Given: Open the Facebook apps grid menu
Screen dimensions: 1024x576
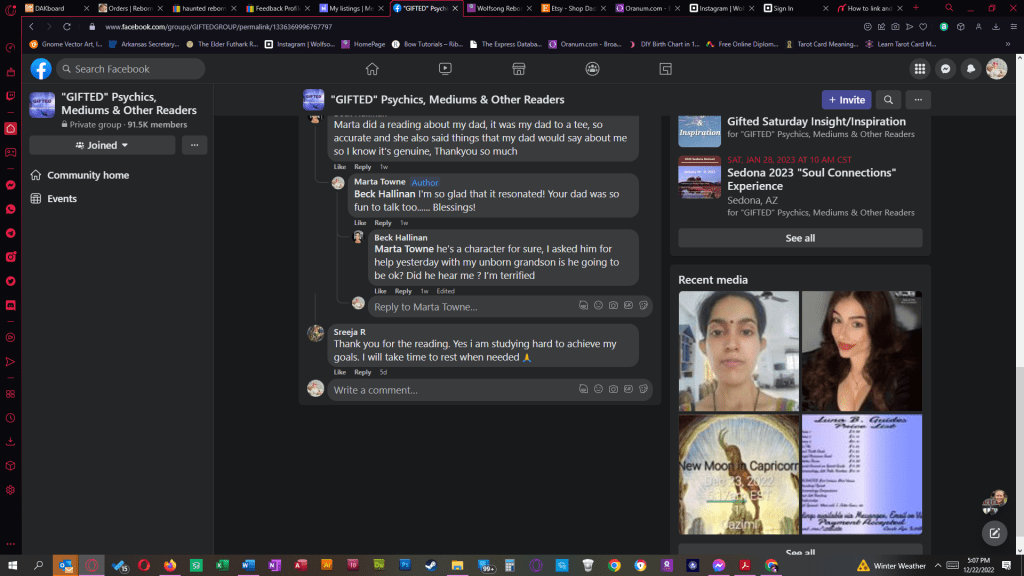Looking at the screenshot, I should [x=919, y=69].
